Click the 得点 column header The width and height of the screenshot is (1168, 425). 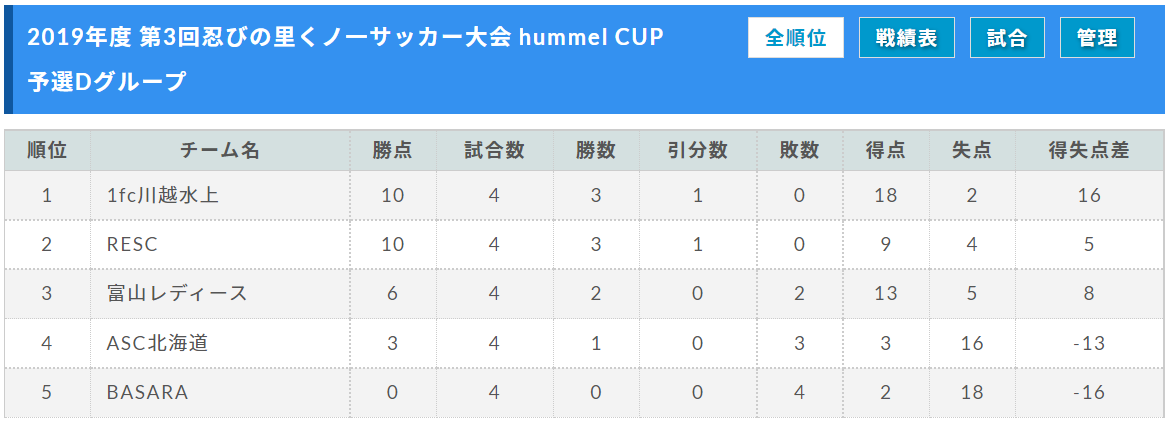[885, 150]
